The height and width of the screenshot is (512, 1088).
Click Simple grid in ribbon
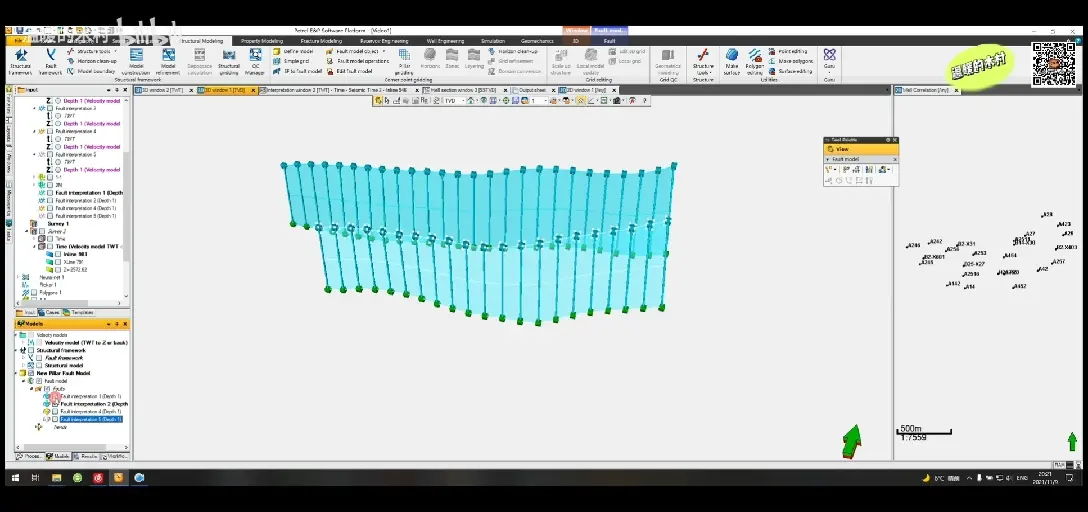tap(292, 61)
